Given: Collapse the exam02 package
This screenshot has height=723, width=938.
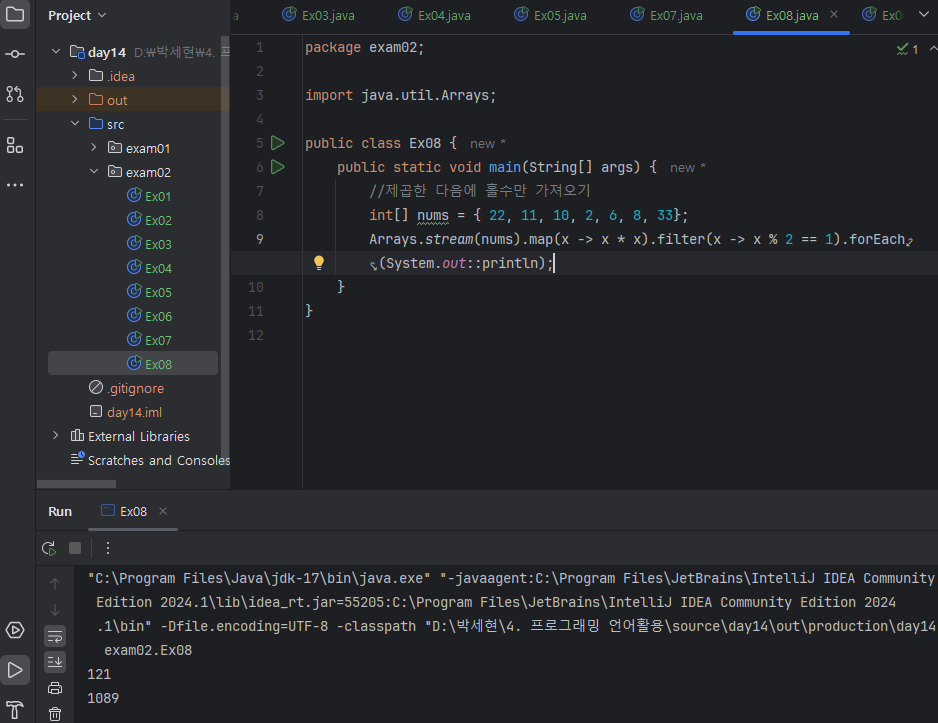Looking at the screenshot, I should [94, 171].
